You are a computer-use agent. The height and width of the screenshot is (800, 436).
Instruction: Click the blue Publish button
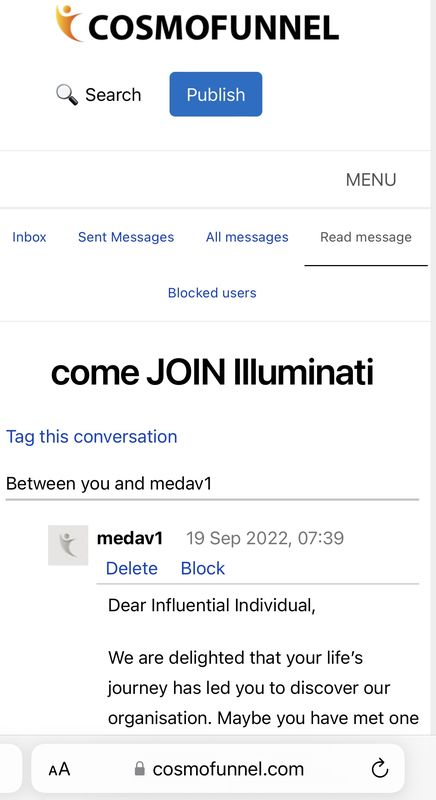pyautogui.click(x=216, y=94)
